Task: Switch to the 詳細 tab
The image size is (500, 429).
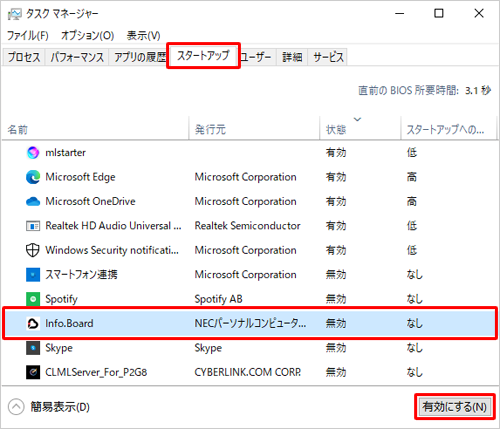Action: pos(292,57)
